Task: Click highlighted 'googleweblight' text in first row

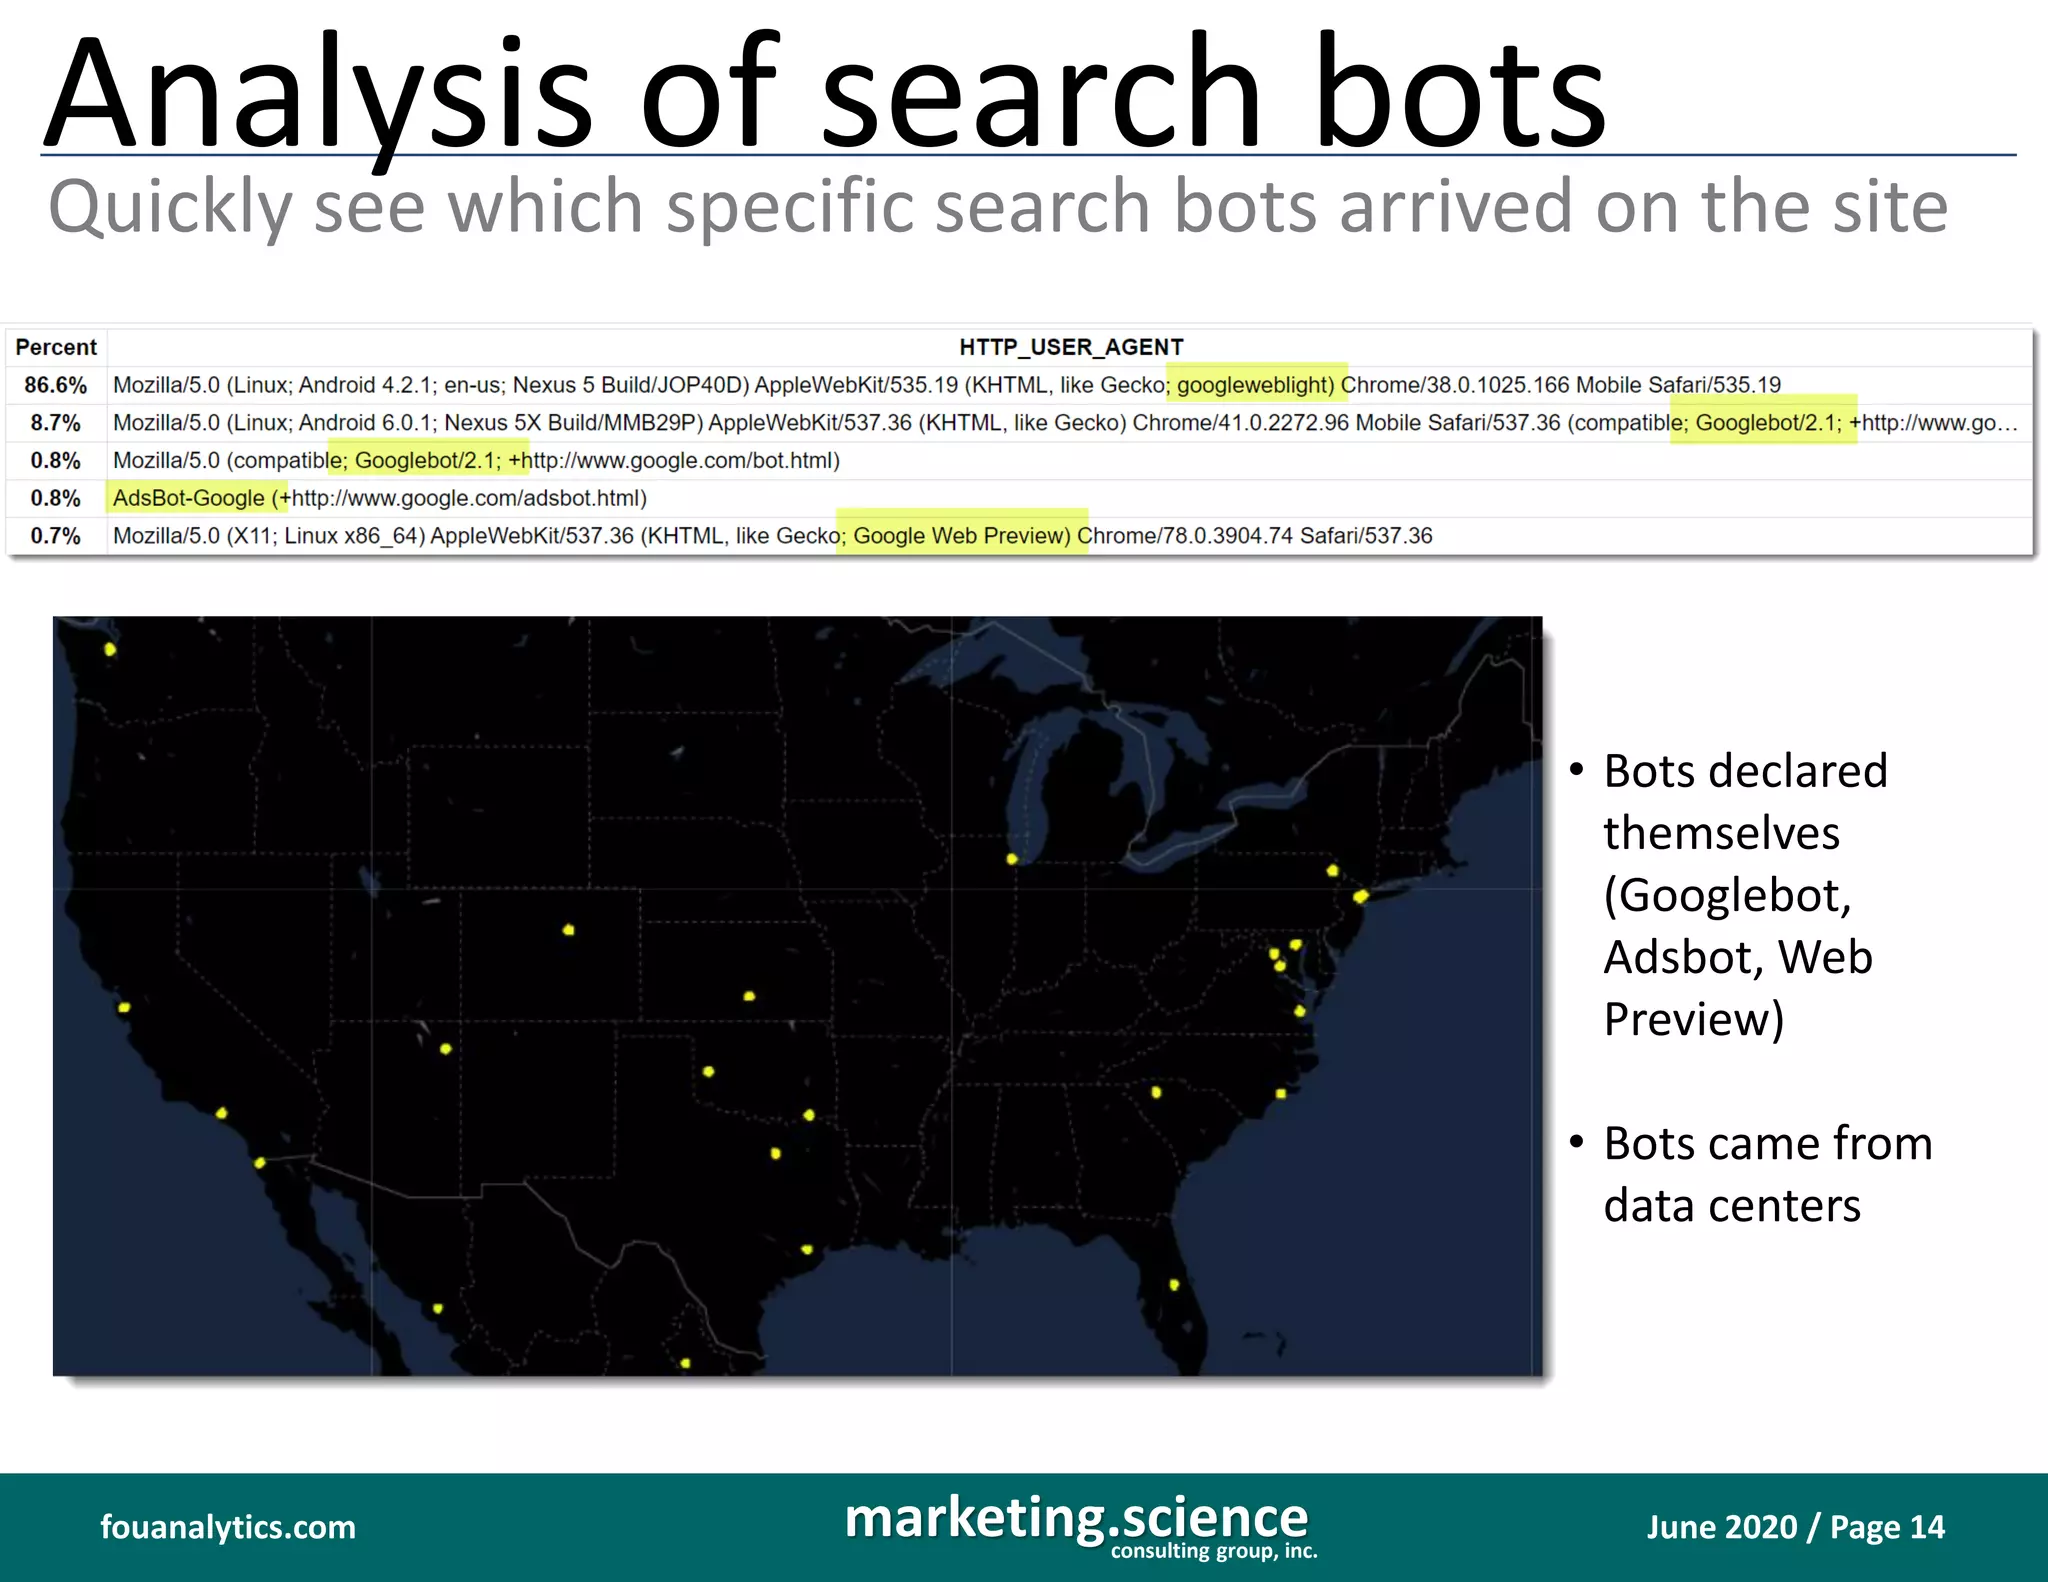Action: [x=1256, y=385]
